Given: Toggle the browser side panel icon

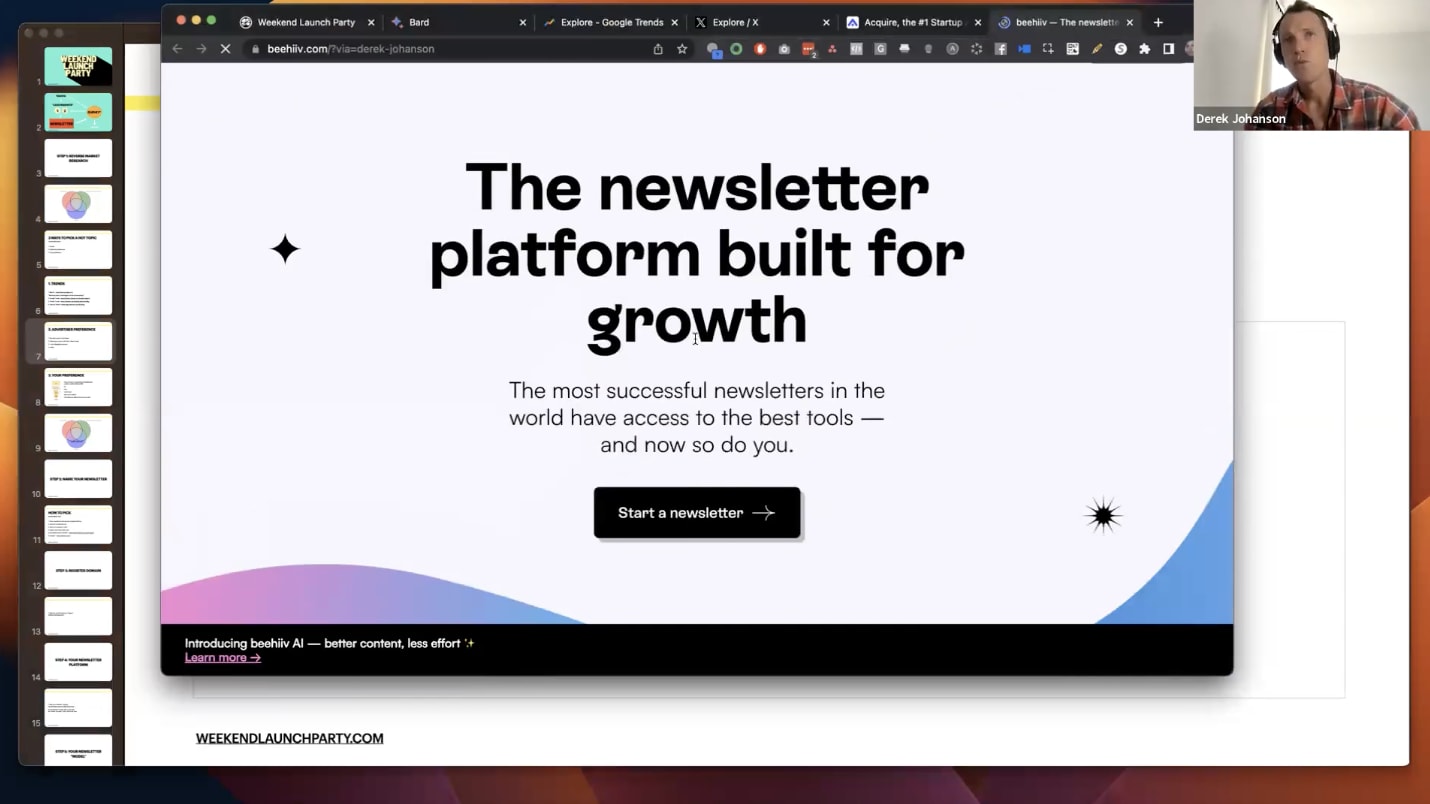Looking at the screenshot, I should click(x=1168, y=49).
